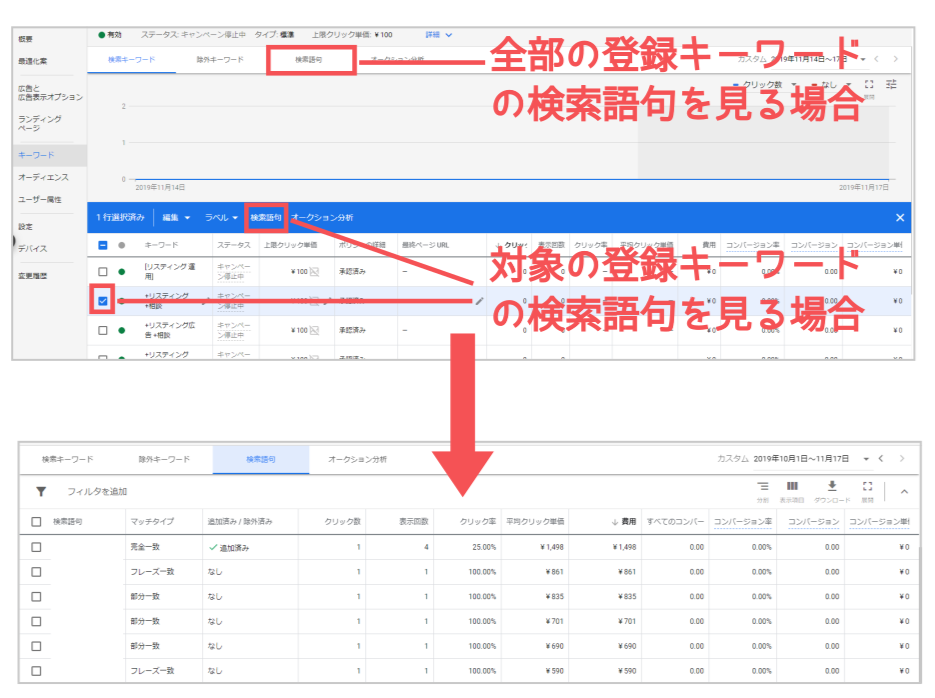Open the 検索語句 tab in the upper panel
935x698 pixels.
pos(309,60)
